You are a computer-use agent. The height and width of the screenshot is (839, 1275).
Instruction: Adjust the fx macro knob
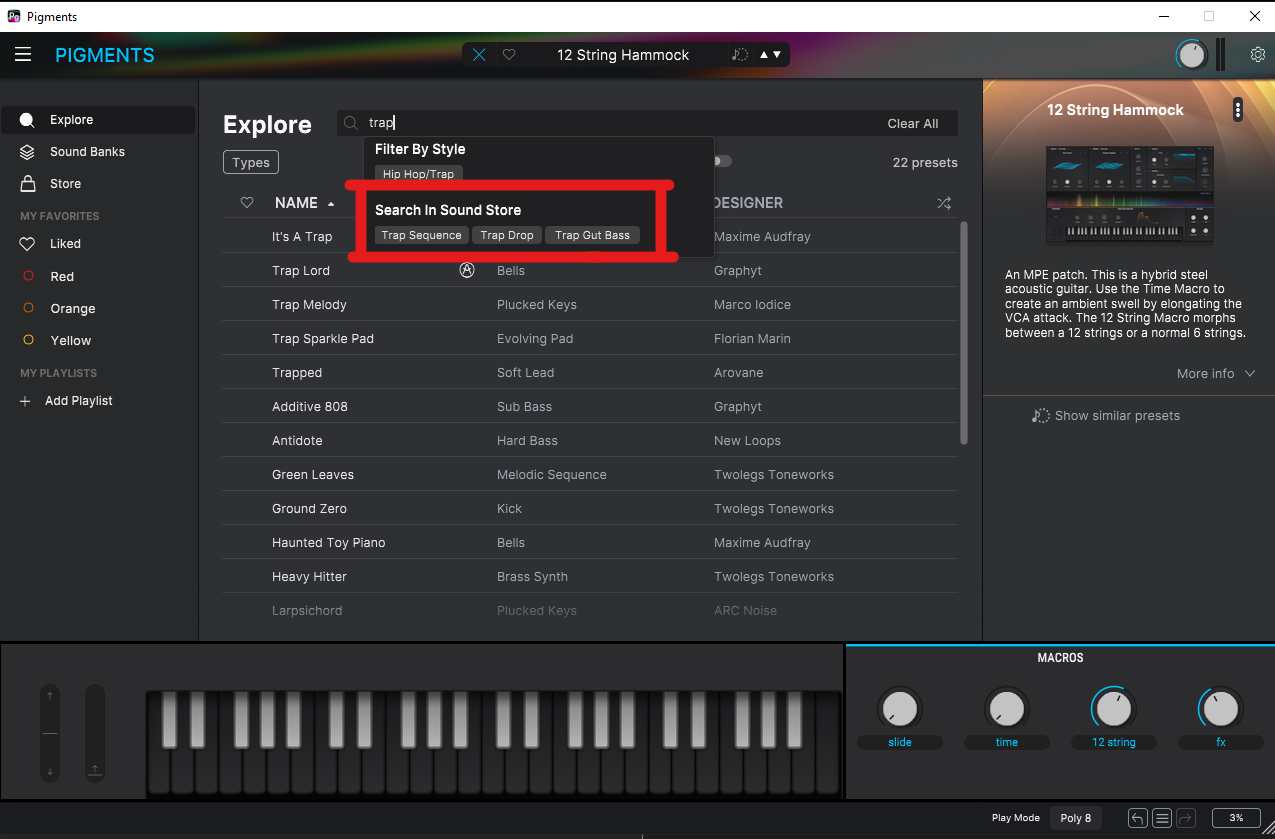point(1220,709)
